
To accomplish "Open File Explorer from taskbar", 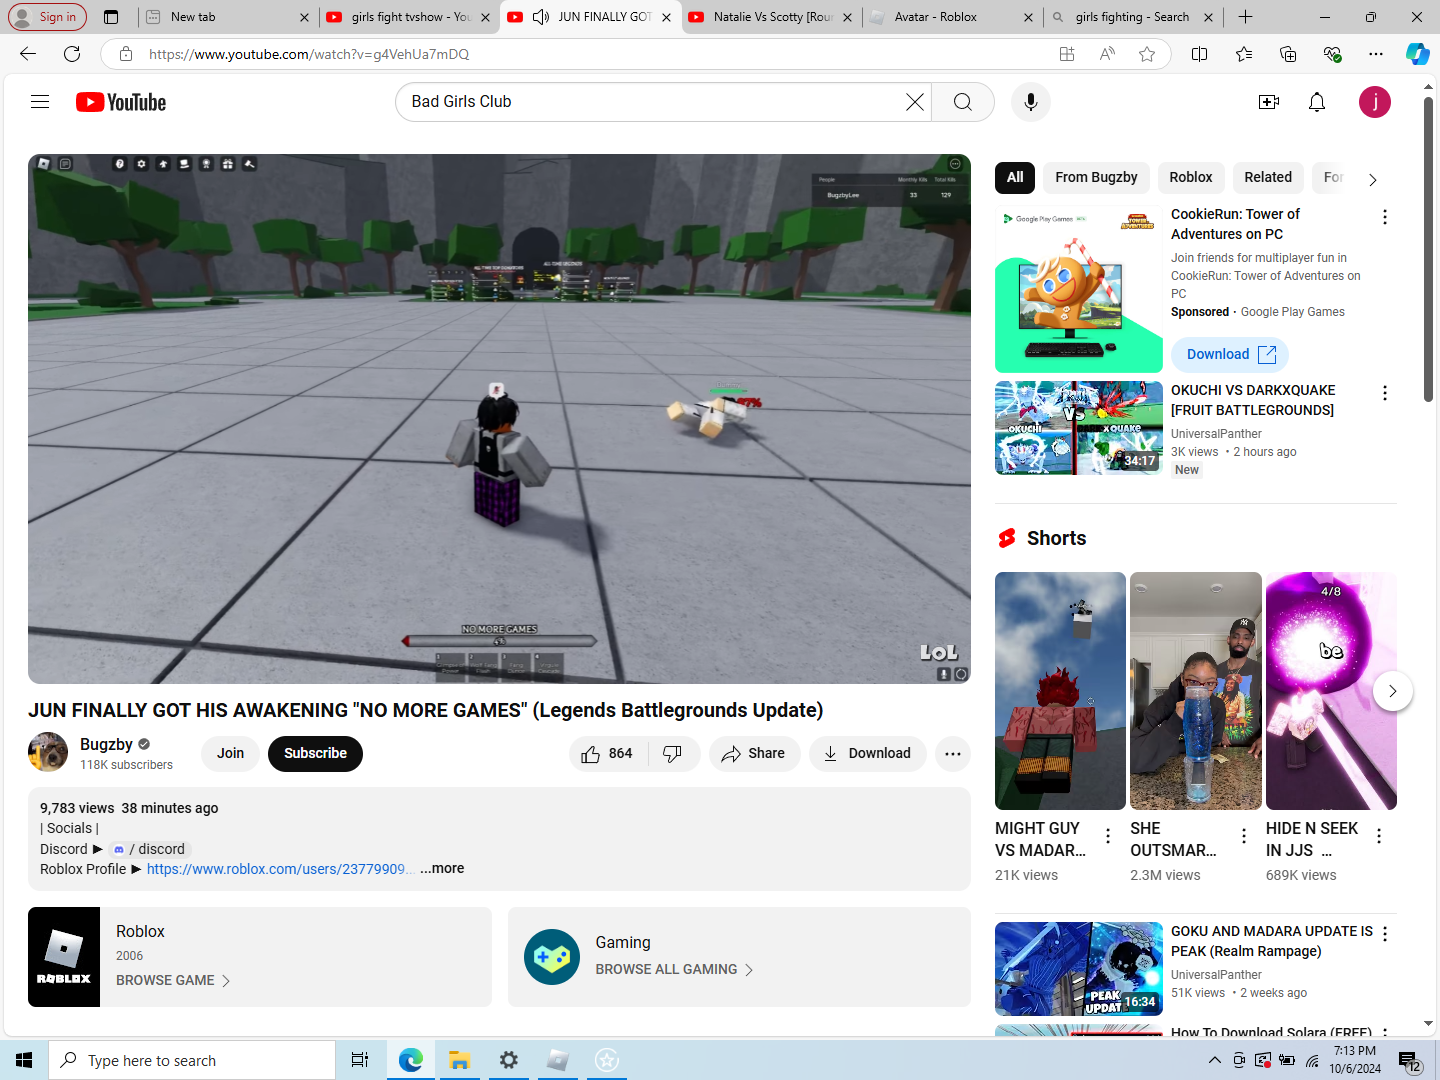I will (459, 1060).
